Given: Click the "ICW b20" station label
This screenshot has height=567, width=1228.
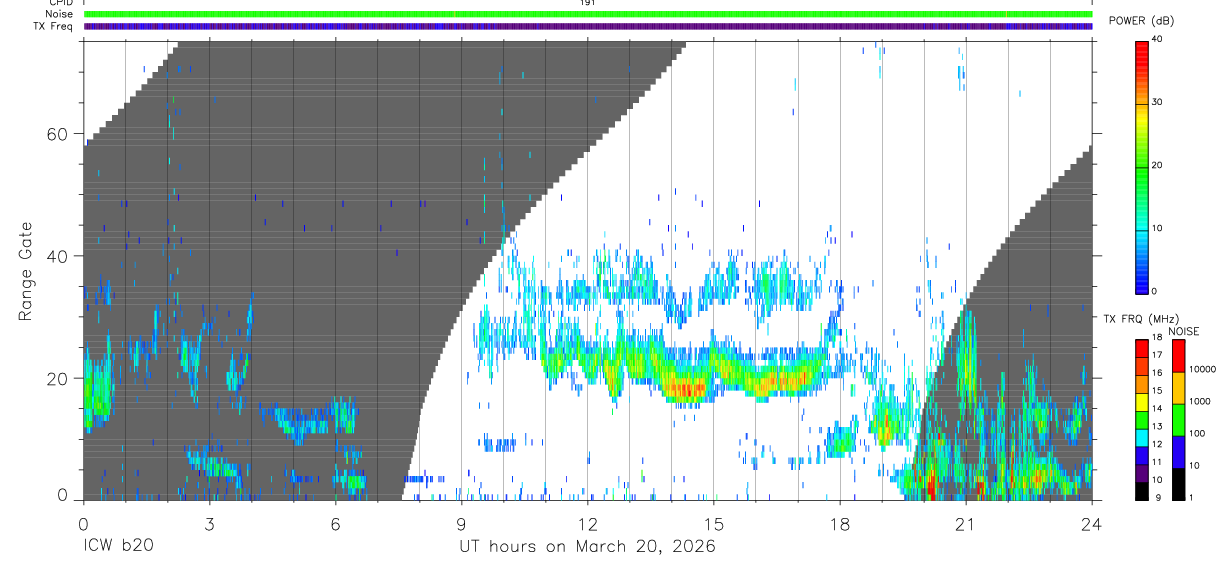Looking at the screenshot, I should [x=118, y=547].
